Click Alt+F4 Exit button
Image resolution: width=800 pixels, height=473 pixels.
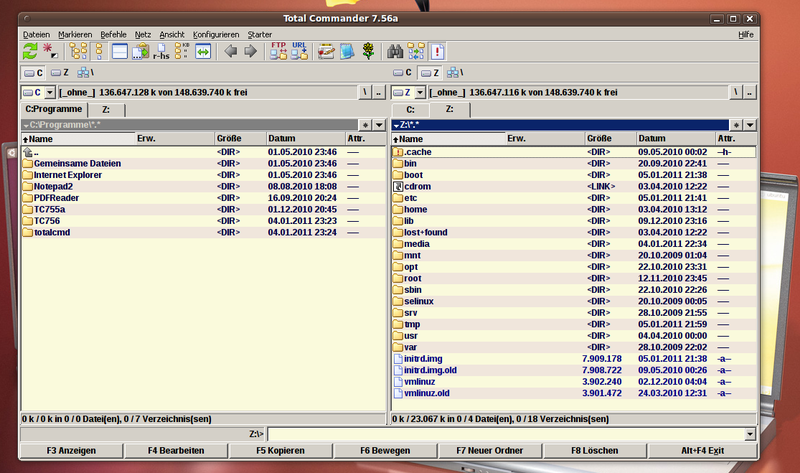coord(702,451)
